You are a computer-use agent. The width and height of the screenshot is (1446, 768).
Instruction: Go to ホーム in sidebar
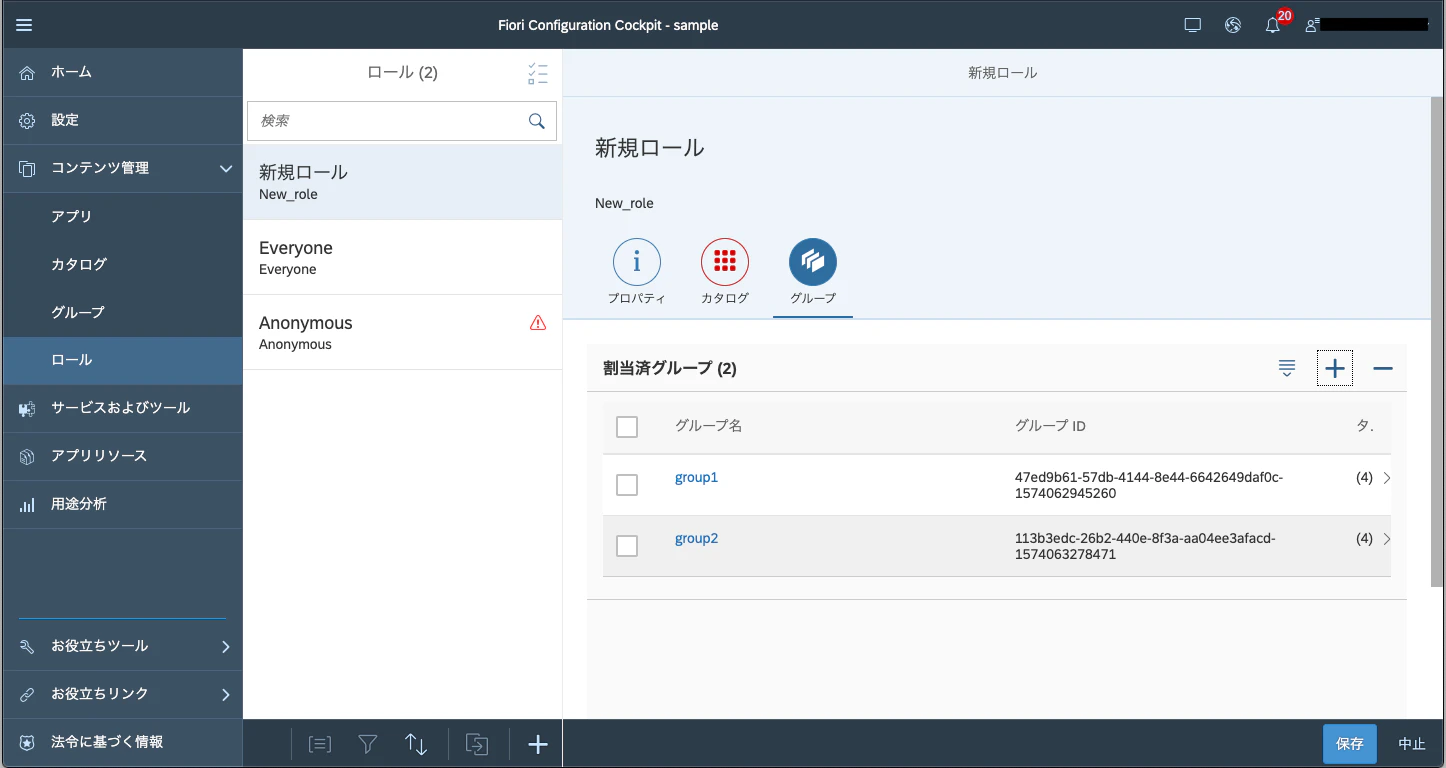(x=122, y=72)
